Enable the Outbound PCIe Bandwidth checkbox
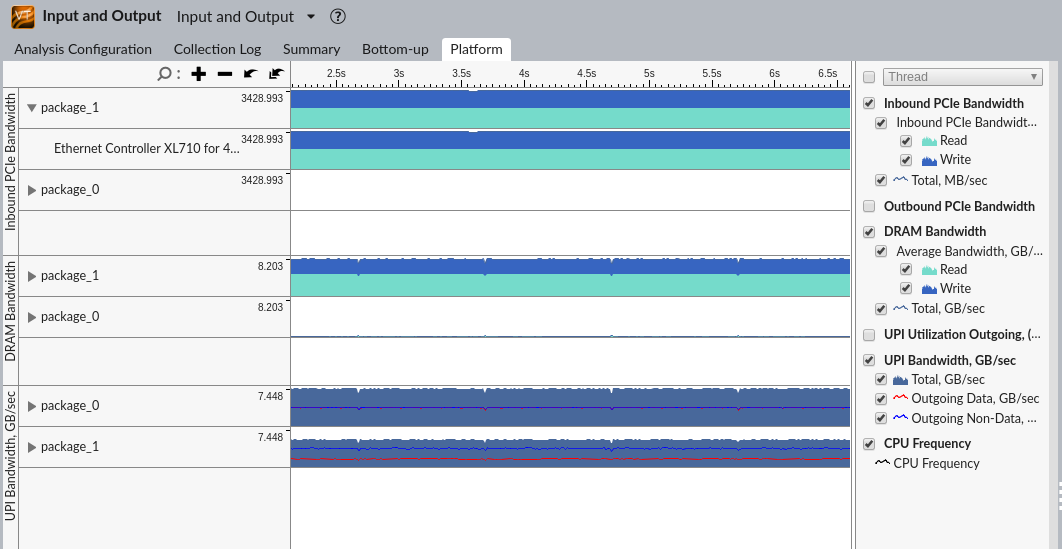Screen dimensions: 1062x549 [x=869, y=206]
